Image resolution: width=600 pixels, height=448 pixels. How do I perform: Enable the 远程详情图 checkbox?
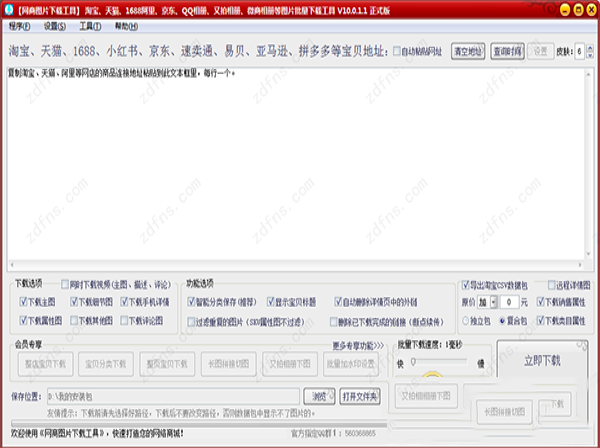[x=551, y=285]
